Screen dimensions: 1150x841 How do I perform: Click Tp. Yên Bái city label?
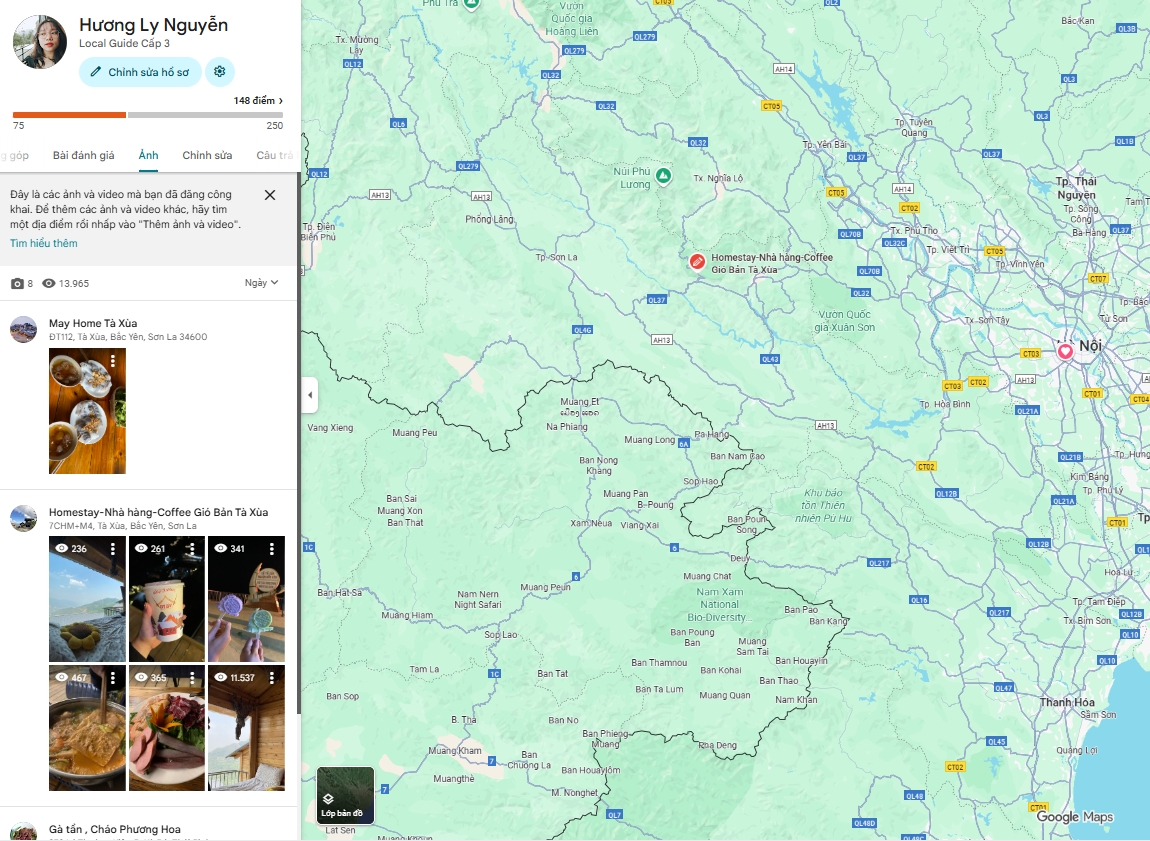(824, 144)
